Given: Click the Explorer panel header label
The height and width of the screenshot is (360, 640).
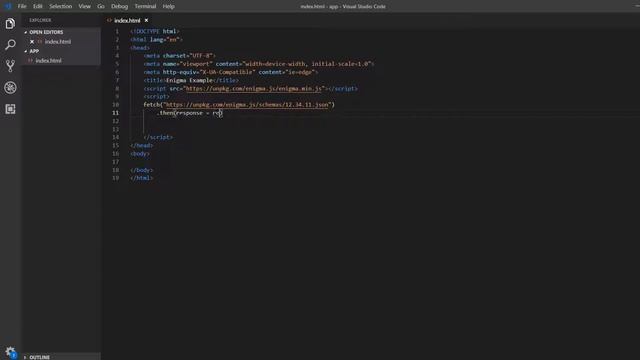Looking at the screenshot, I should 40,20.
